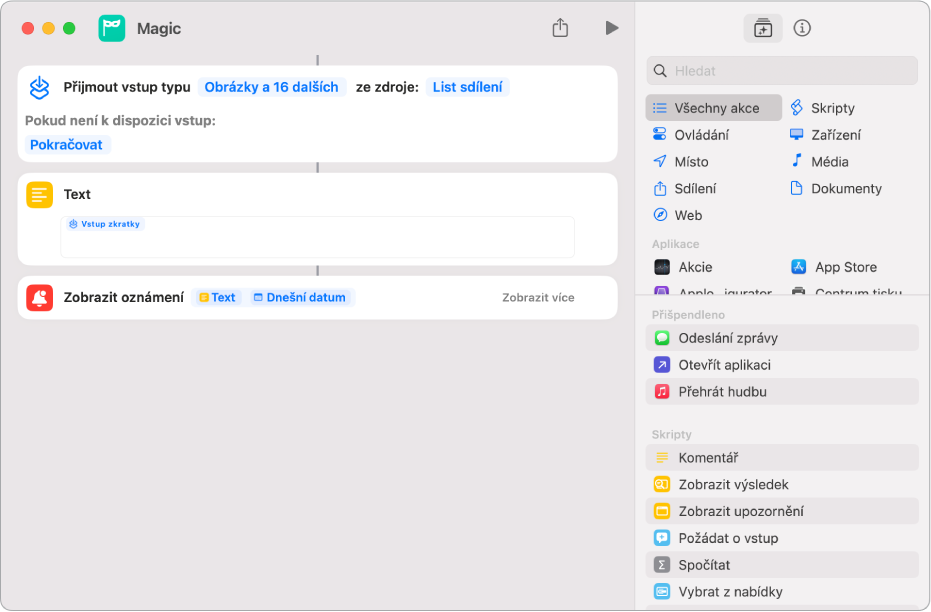Screen dimensions: 931x612
Task: Run the shortcut with the play button
Action: point(612,28)
